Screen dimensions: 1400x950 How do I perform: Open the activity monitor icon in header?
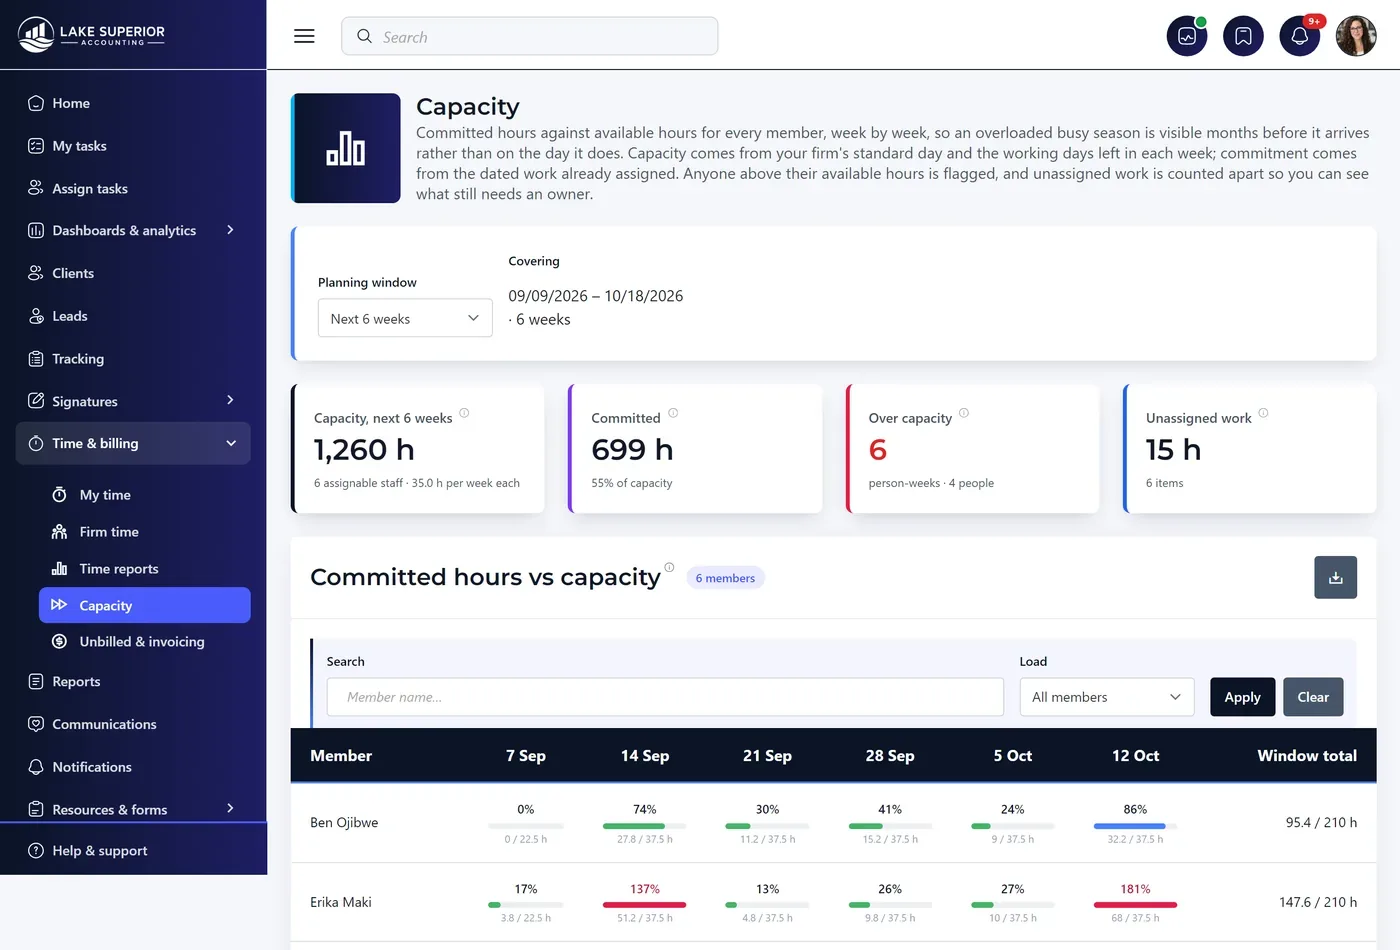click(1187, 36)
